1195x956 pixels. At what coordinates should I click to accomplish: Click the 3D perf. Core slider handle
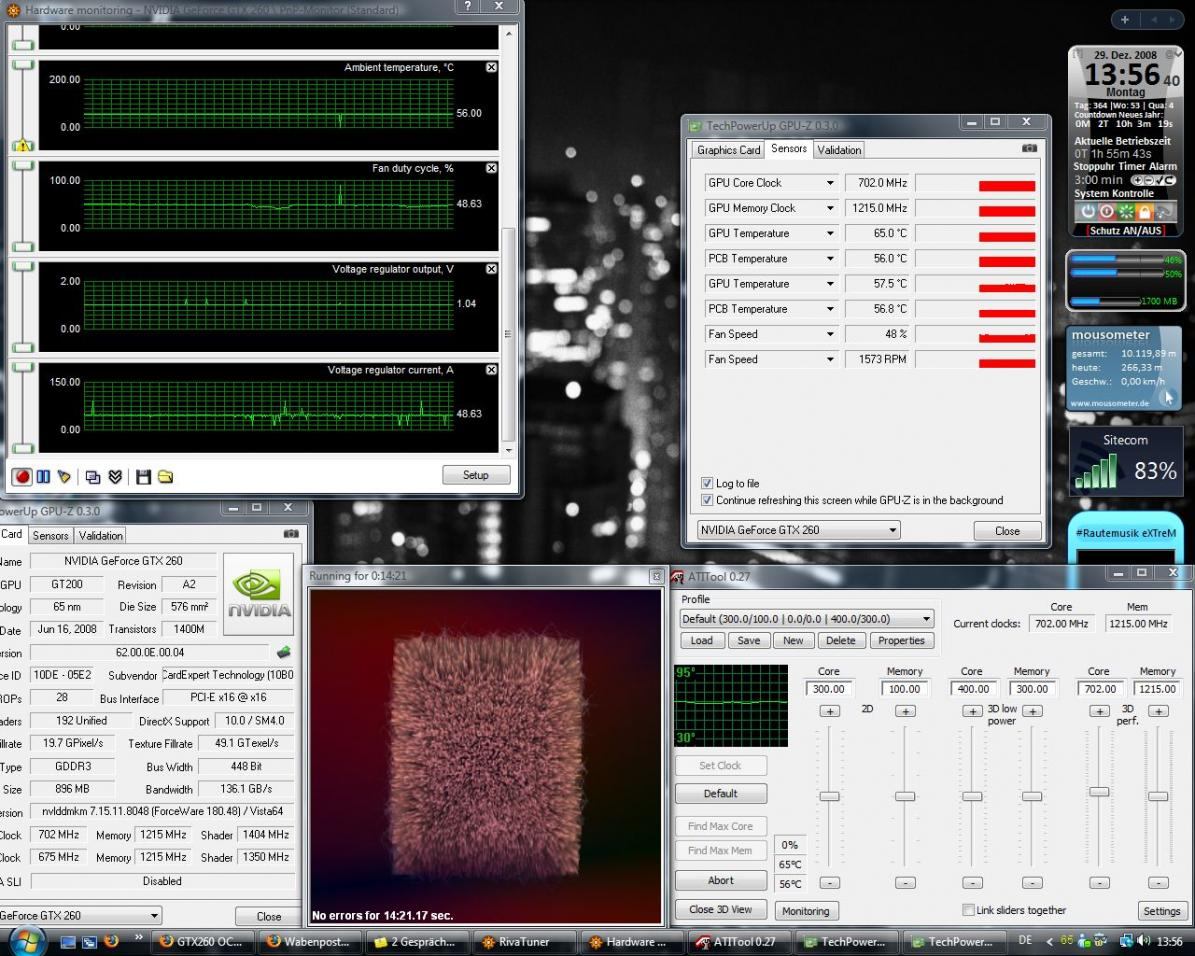coord(1099,792)
